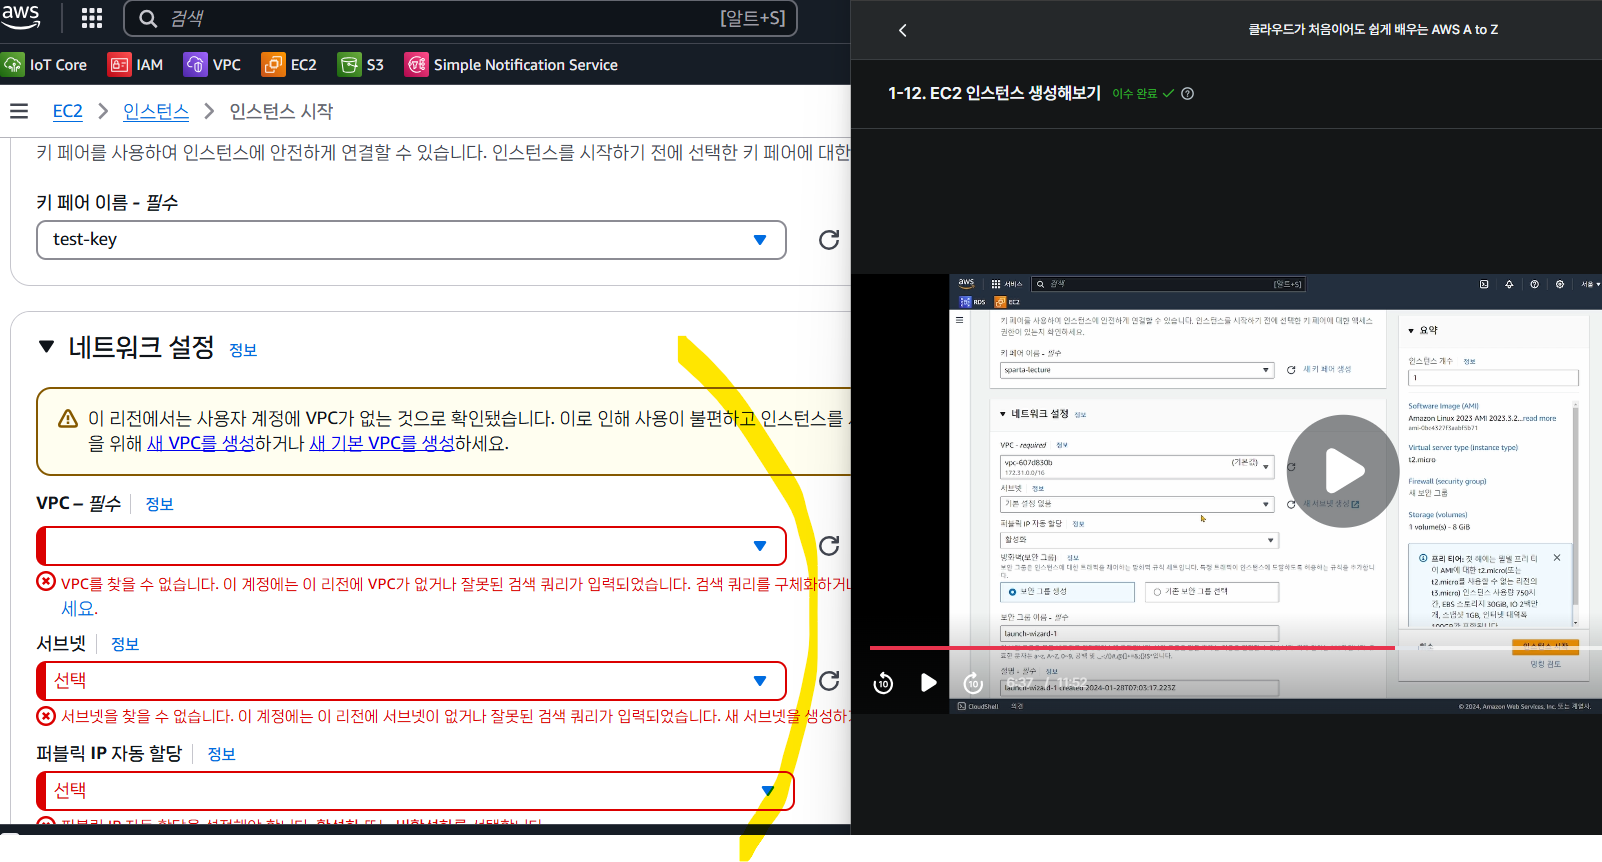This screenshot has width=1602, height=862.
Task: Open the empty VPC dropdown
Action: [x=411, y=546]
